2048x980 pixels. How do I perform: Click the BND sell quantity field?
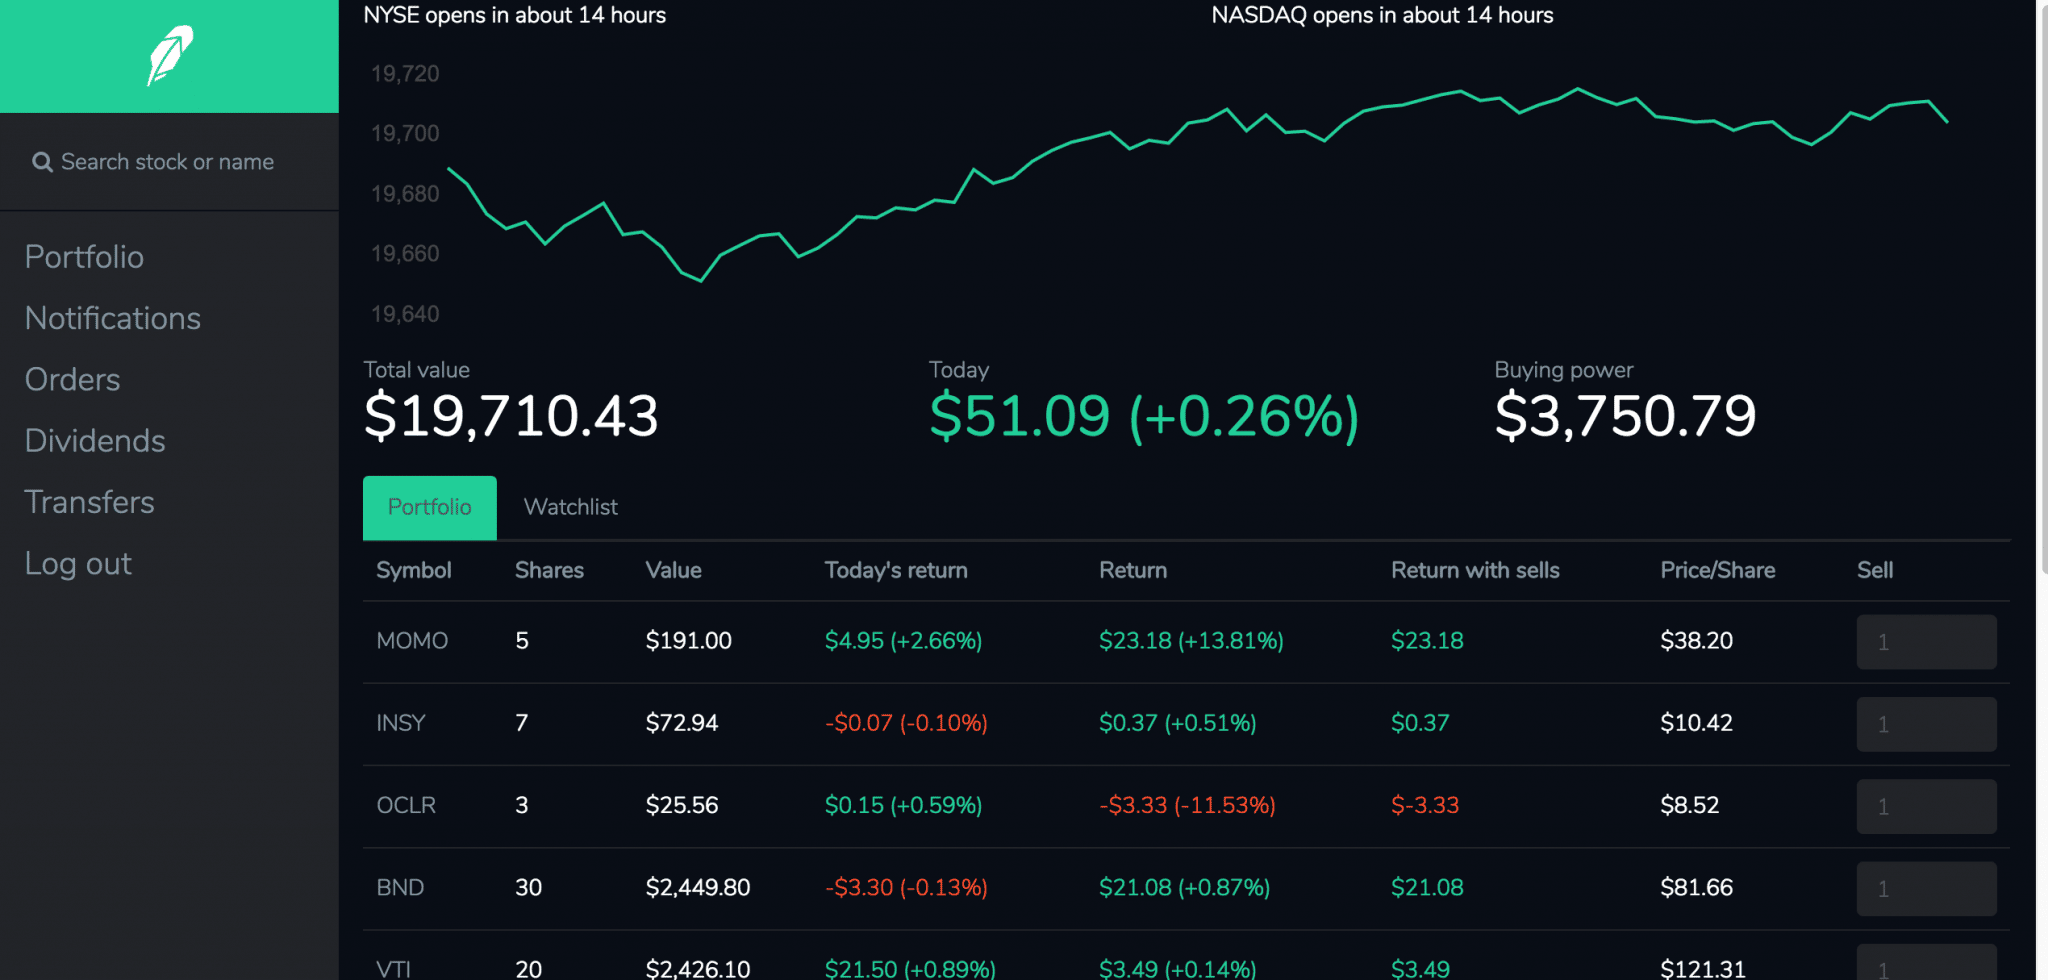pos(1925,889)
